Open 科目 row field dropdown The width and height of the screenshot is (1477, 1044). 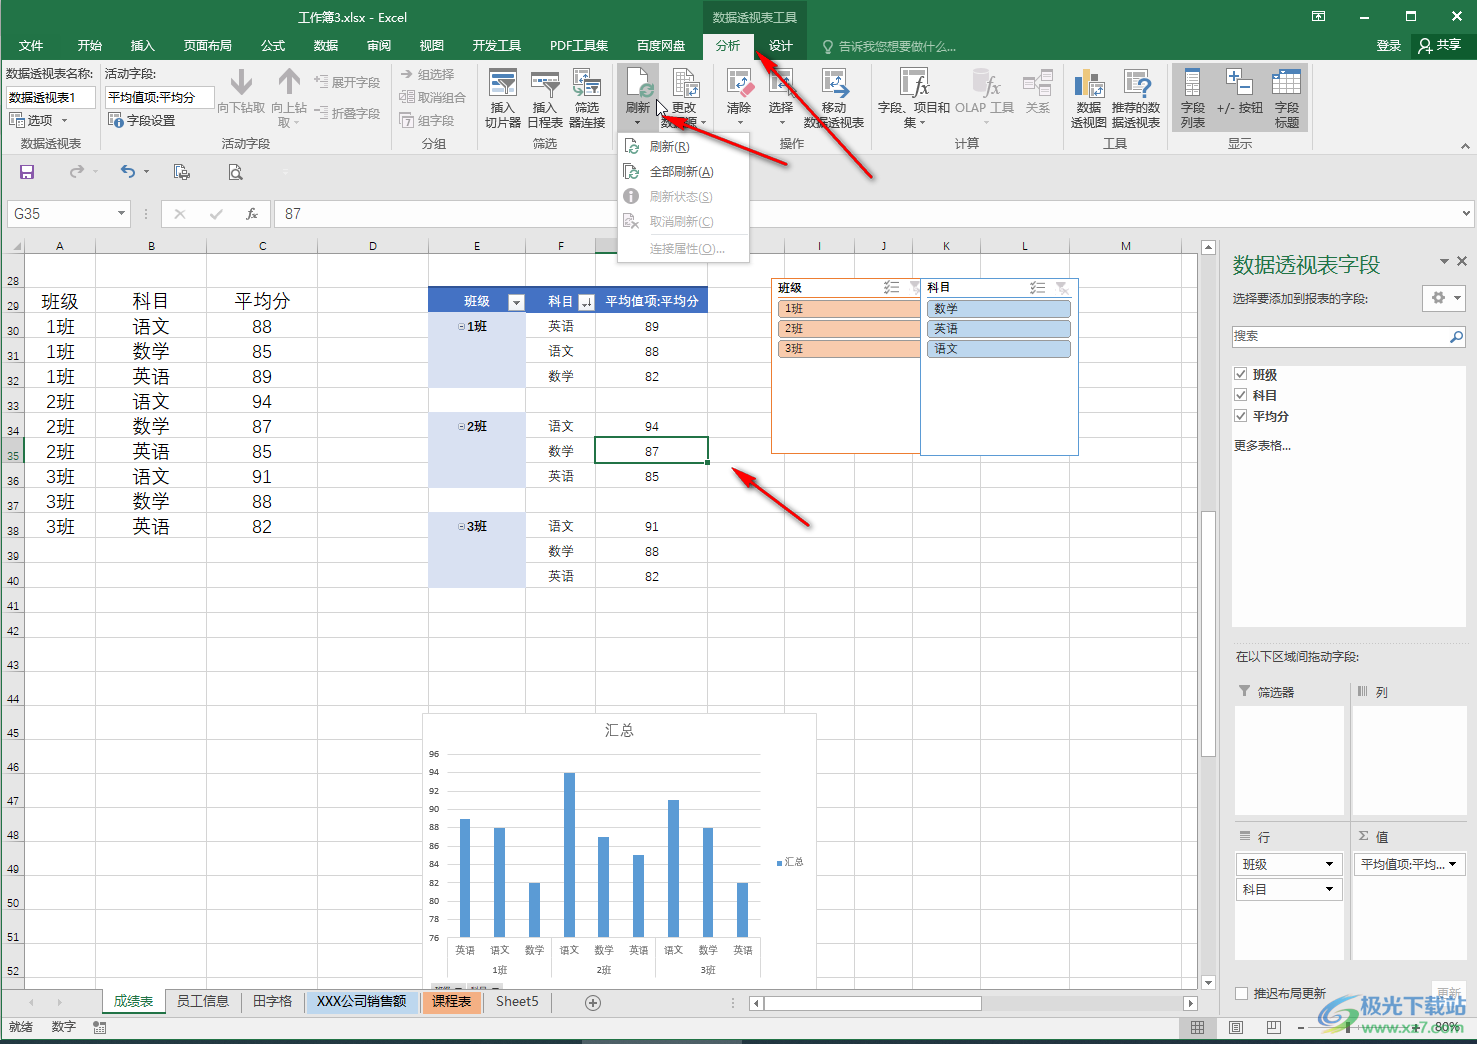[x=1329, y=889]
